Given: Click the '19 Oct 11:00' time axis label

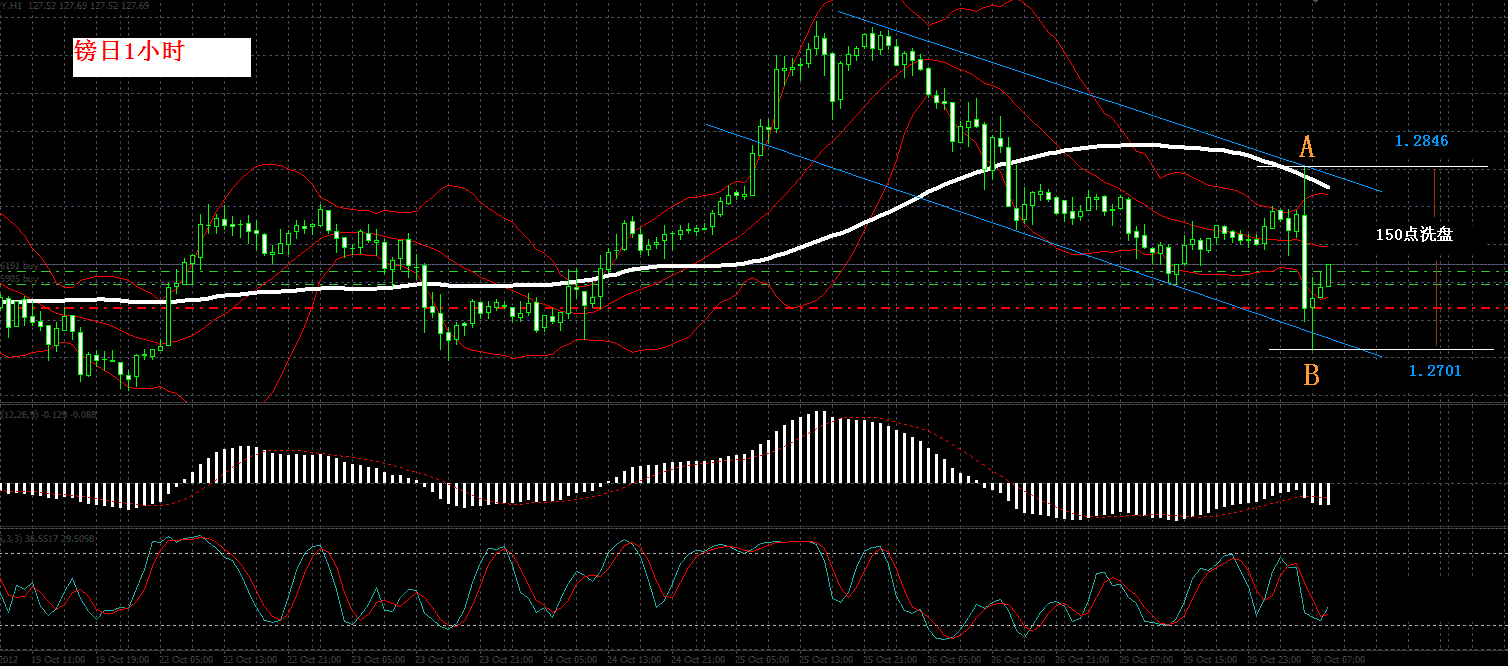Looking at the screenshot, I should pyautogui.click(x=58, y=659).
